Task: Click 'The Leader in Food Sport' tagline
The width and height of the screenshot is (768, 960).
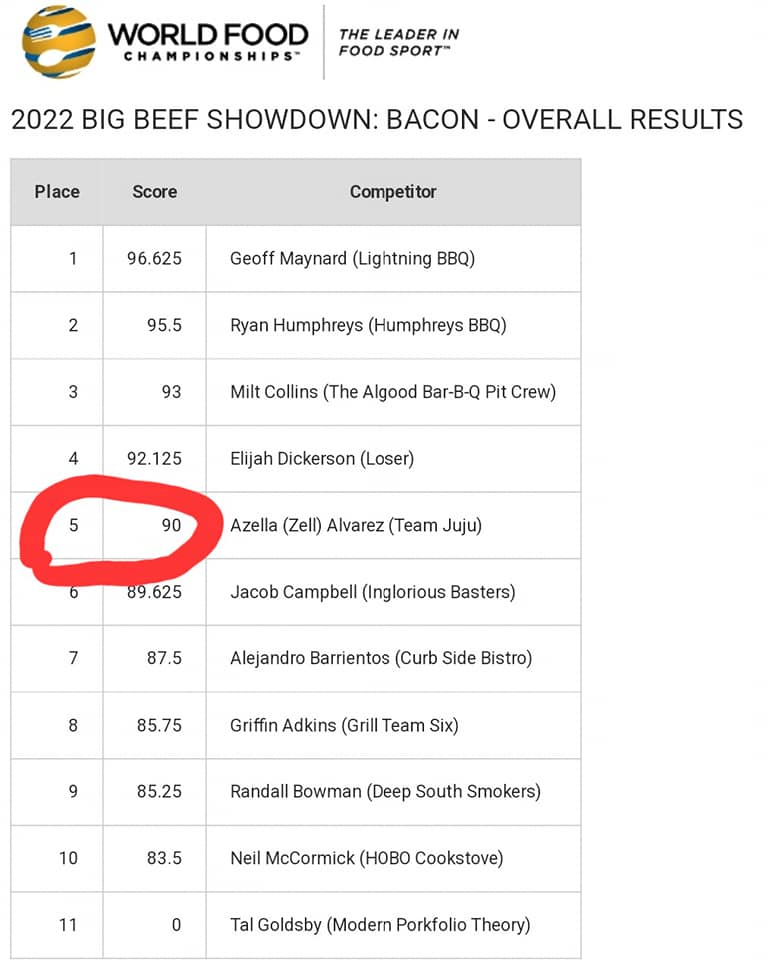Action: (399, 42)
